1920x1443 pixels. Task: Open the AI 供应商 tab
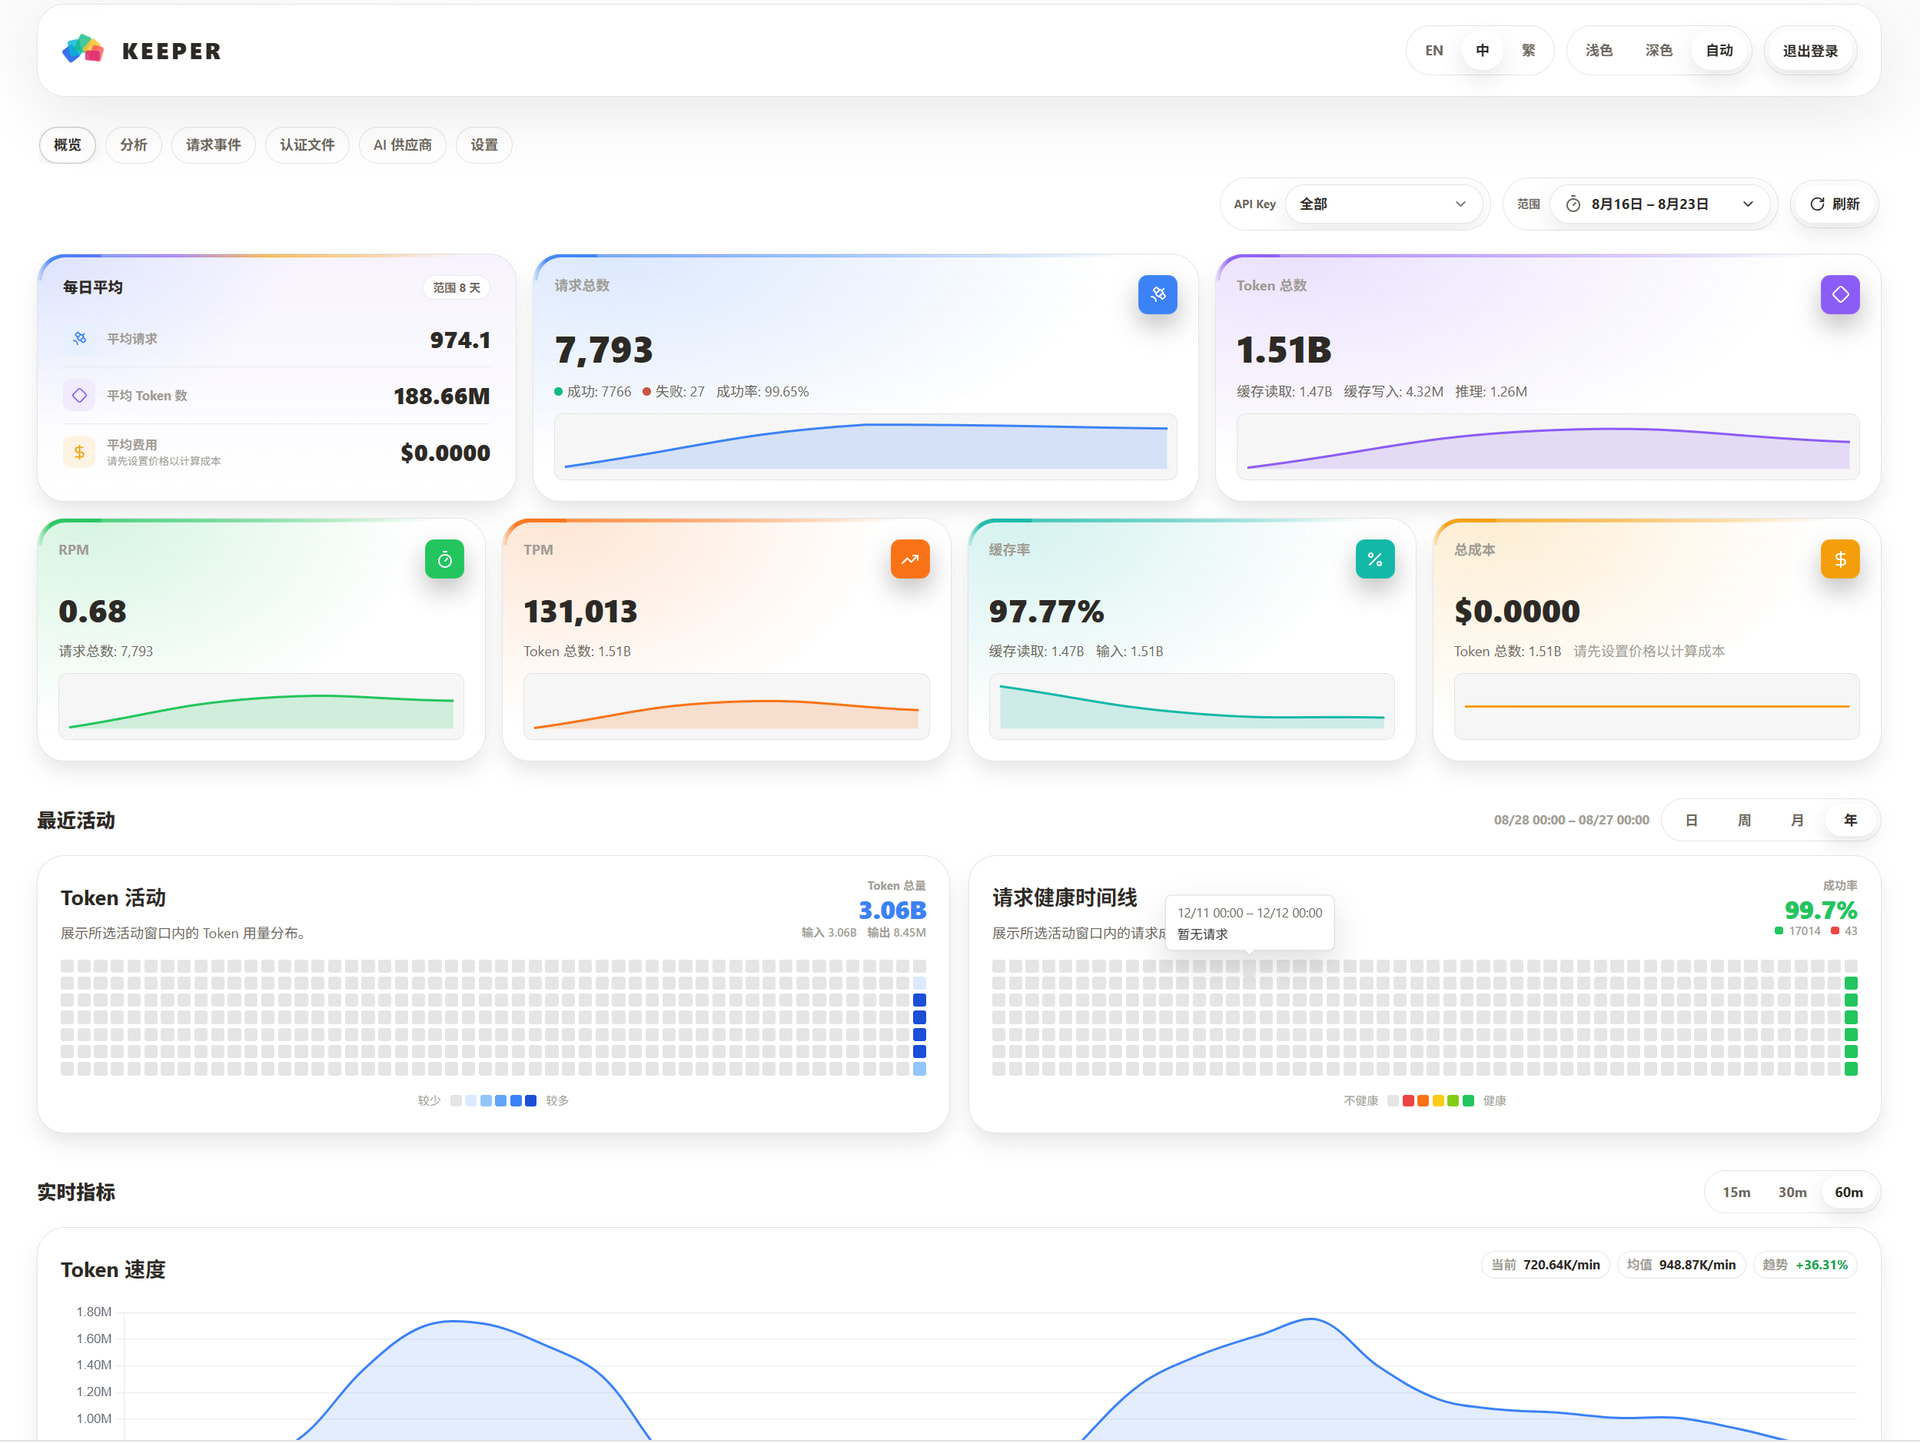pyautogui.click(x=402, y=145)
